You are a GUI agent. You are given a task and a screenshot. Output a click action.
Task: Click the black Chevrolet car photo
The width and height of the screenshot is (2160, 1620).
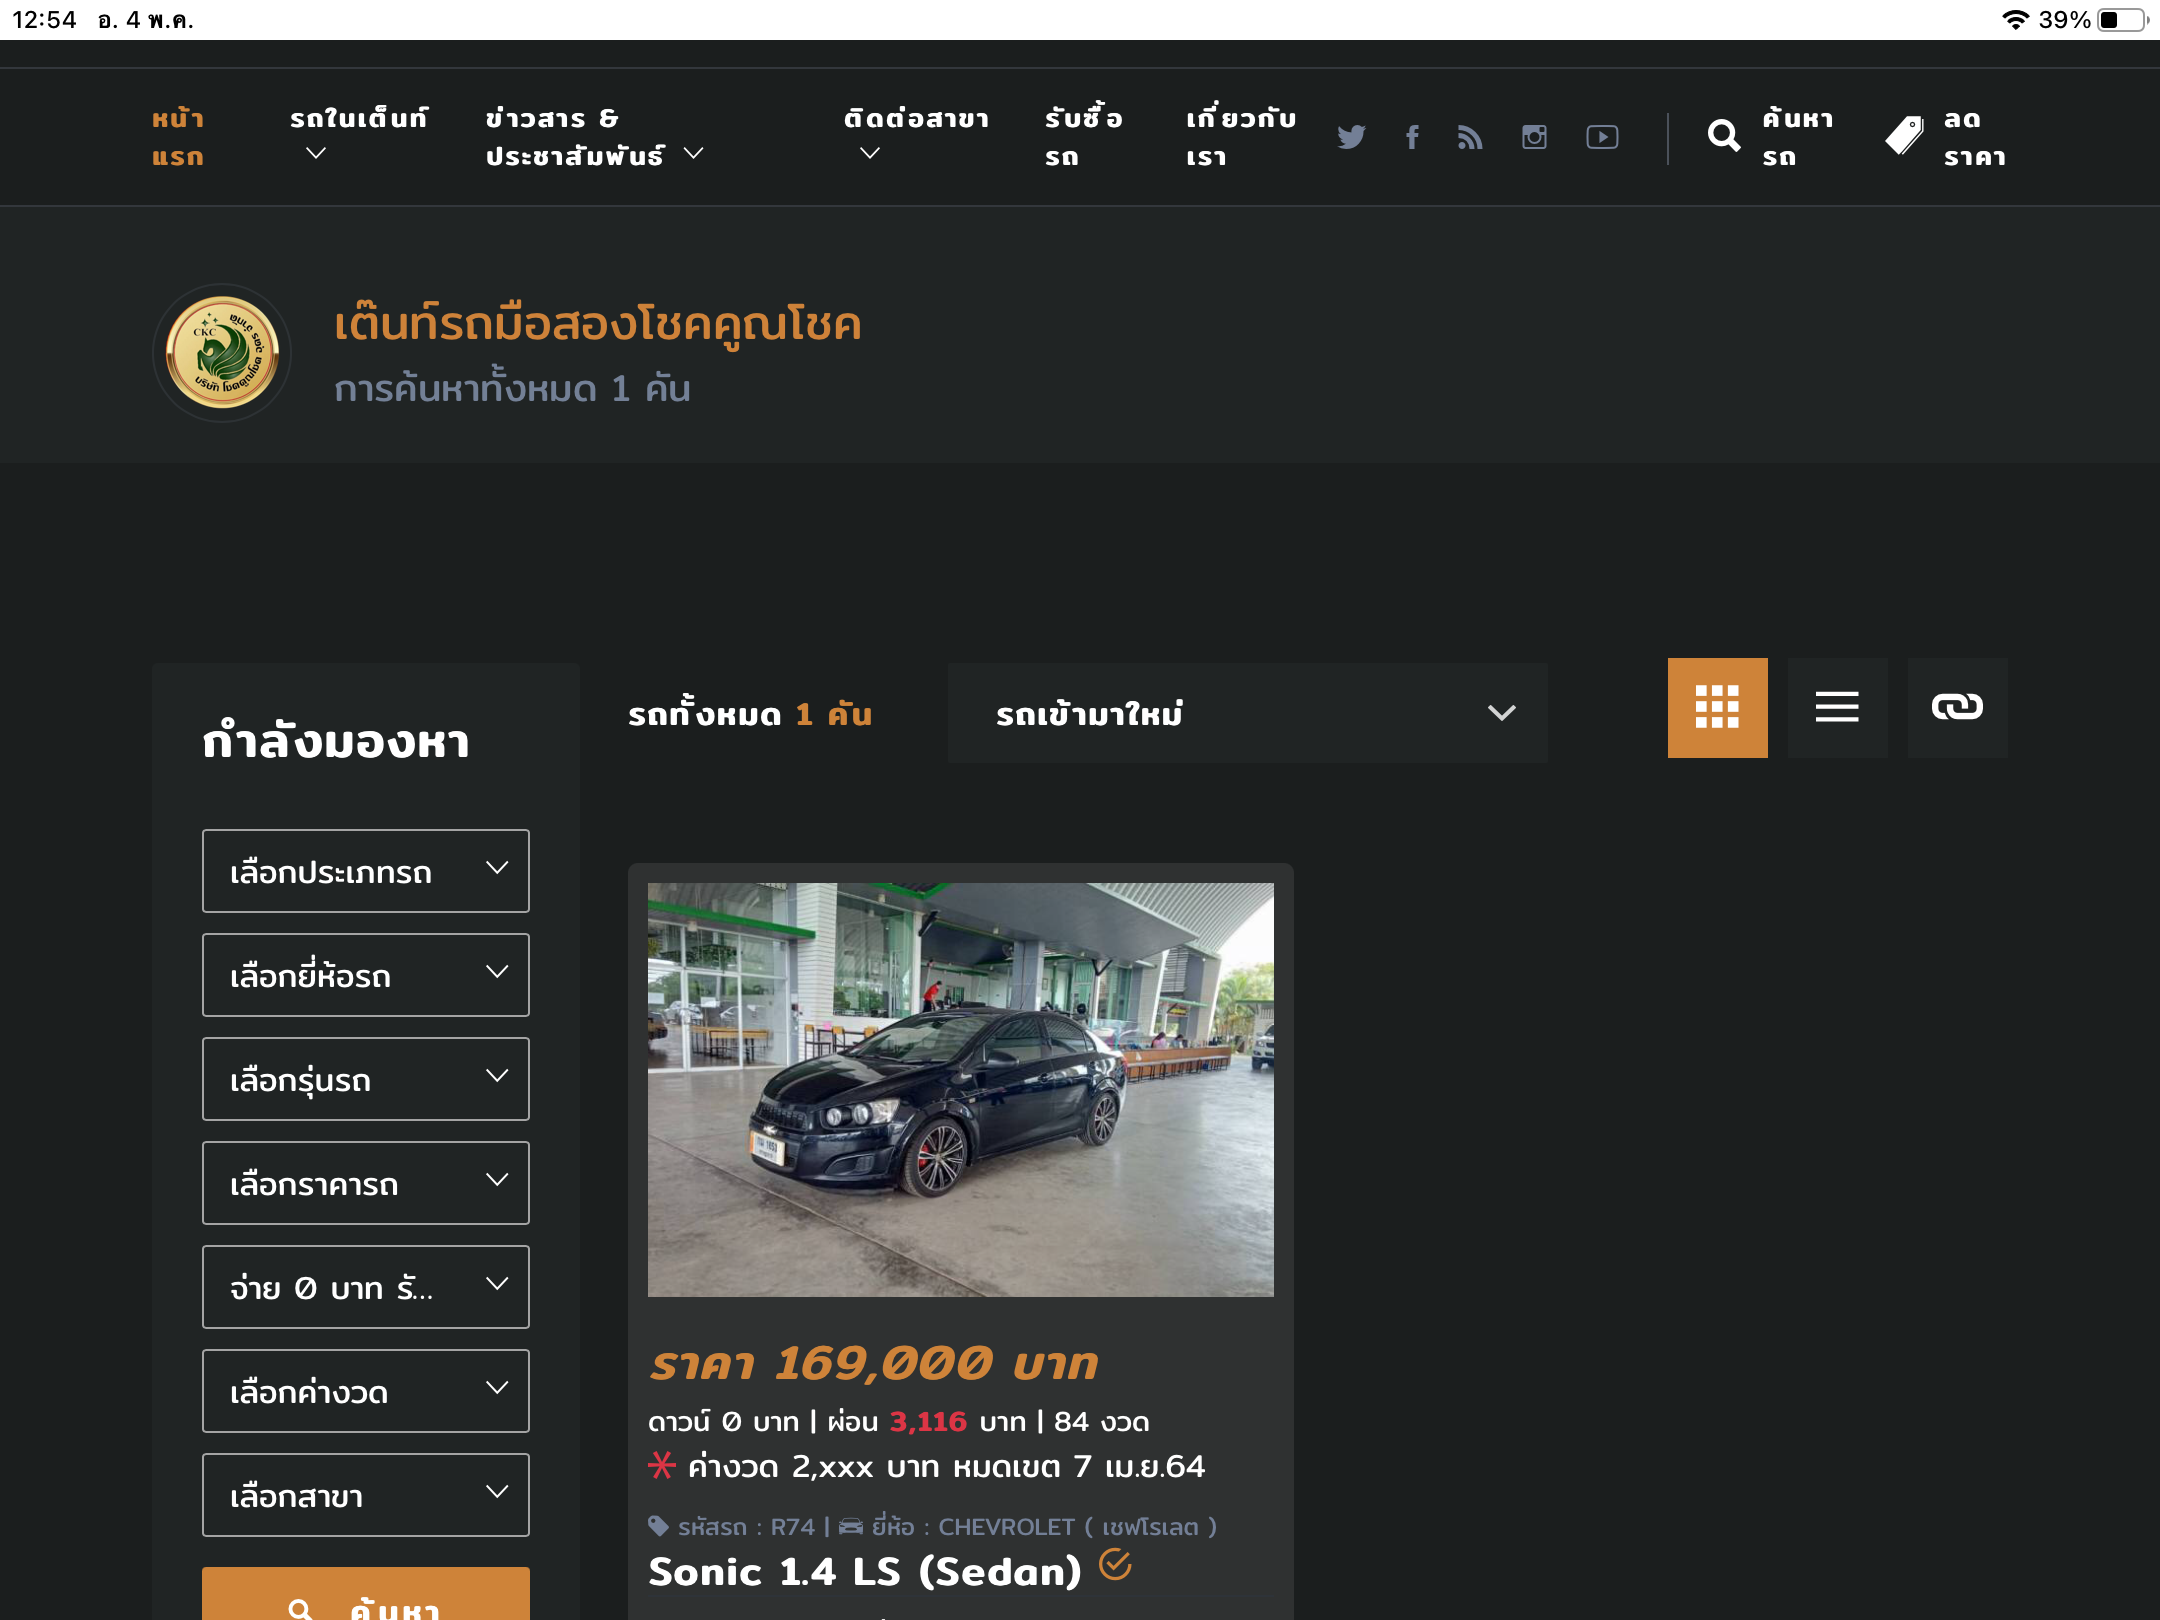coord(960,1090)
